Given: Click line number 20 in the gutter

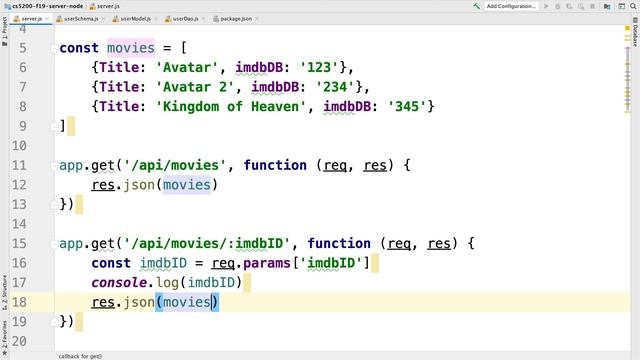Looking at the screenshot, I should pos(19,342).
